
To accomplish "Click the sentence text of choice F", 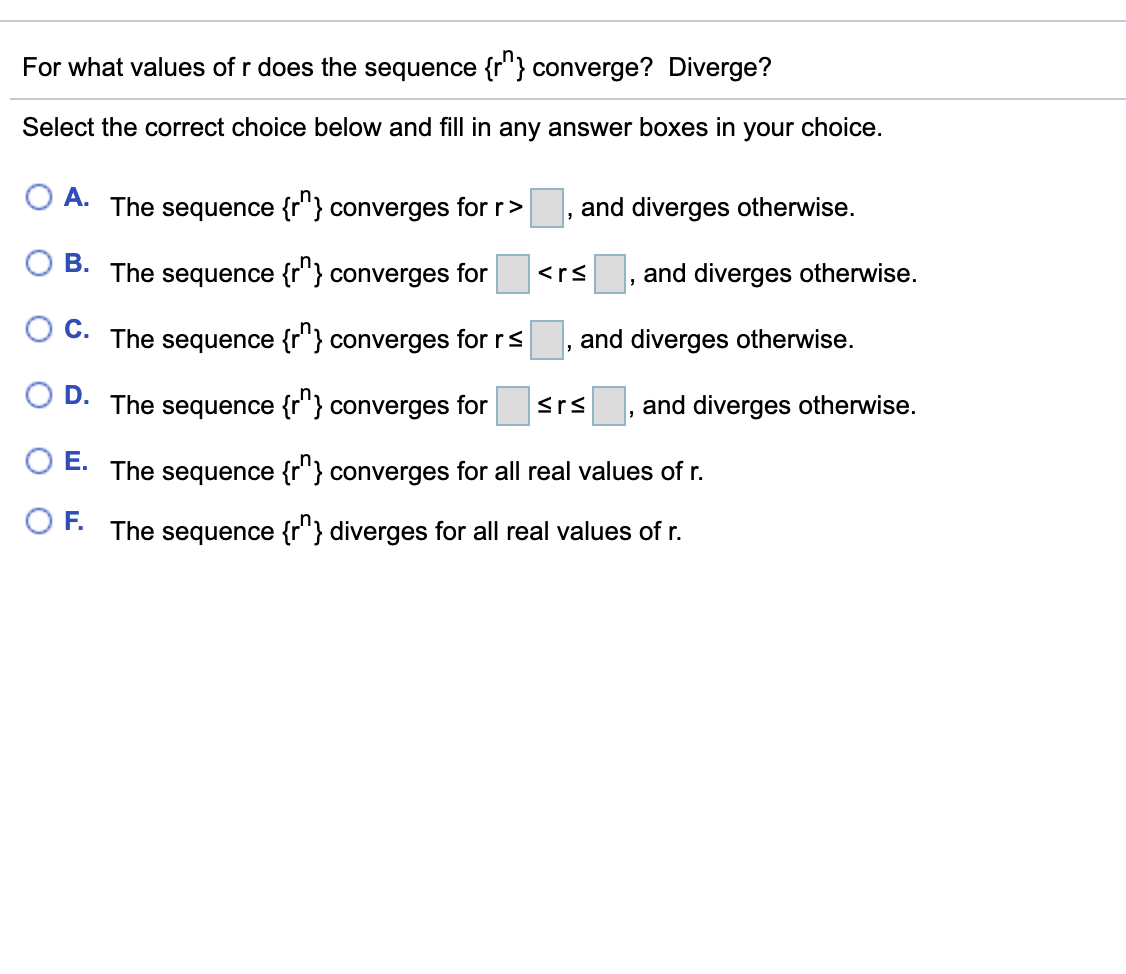I will click(395, 531).
